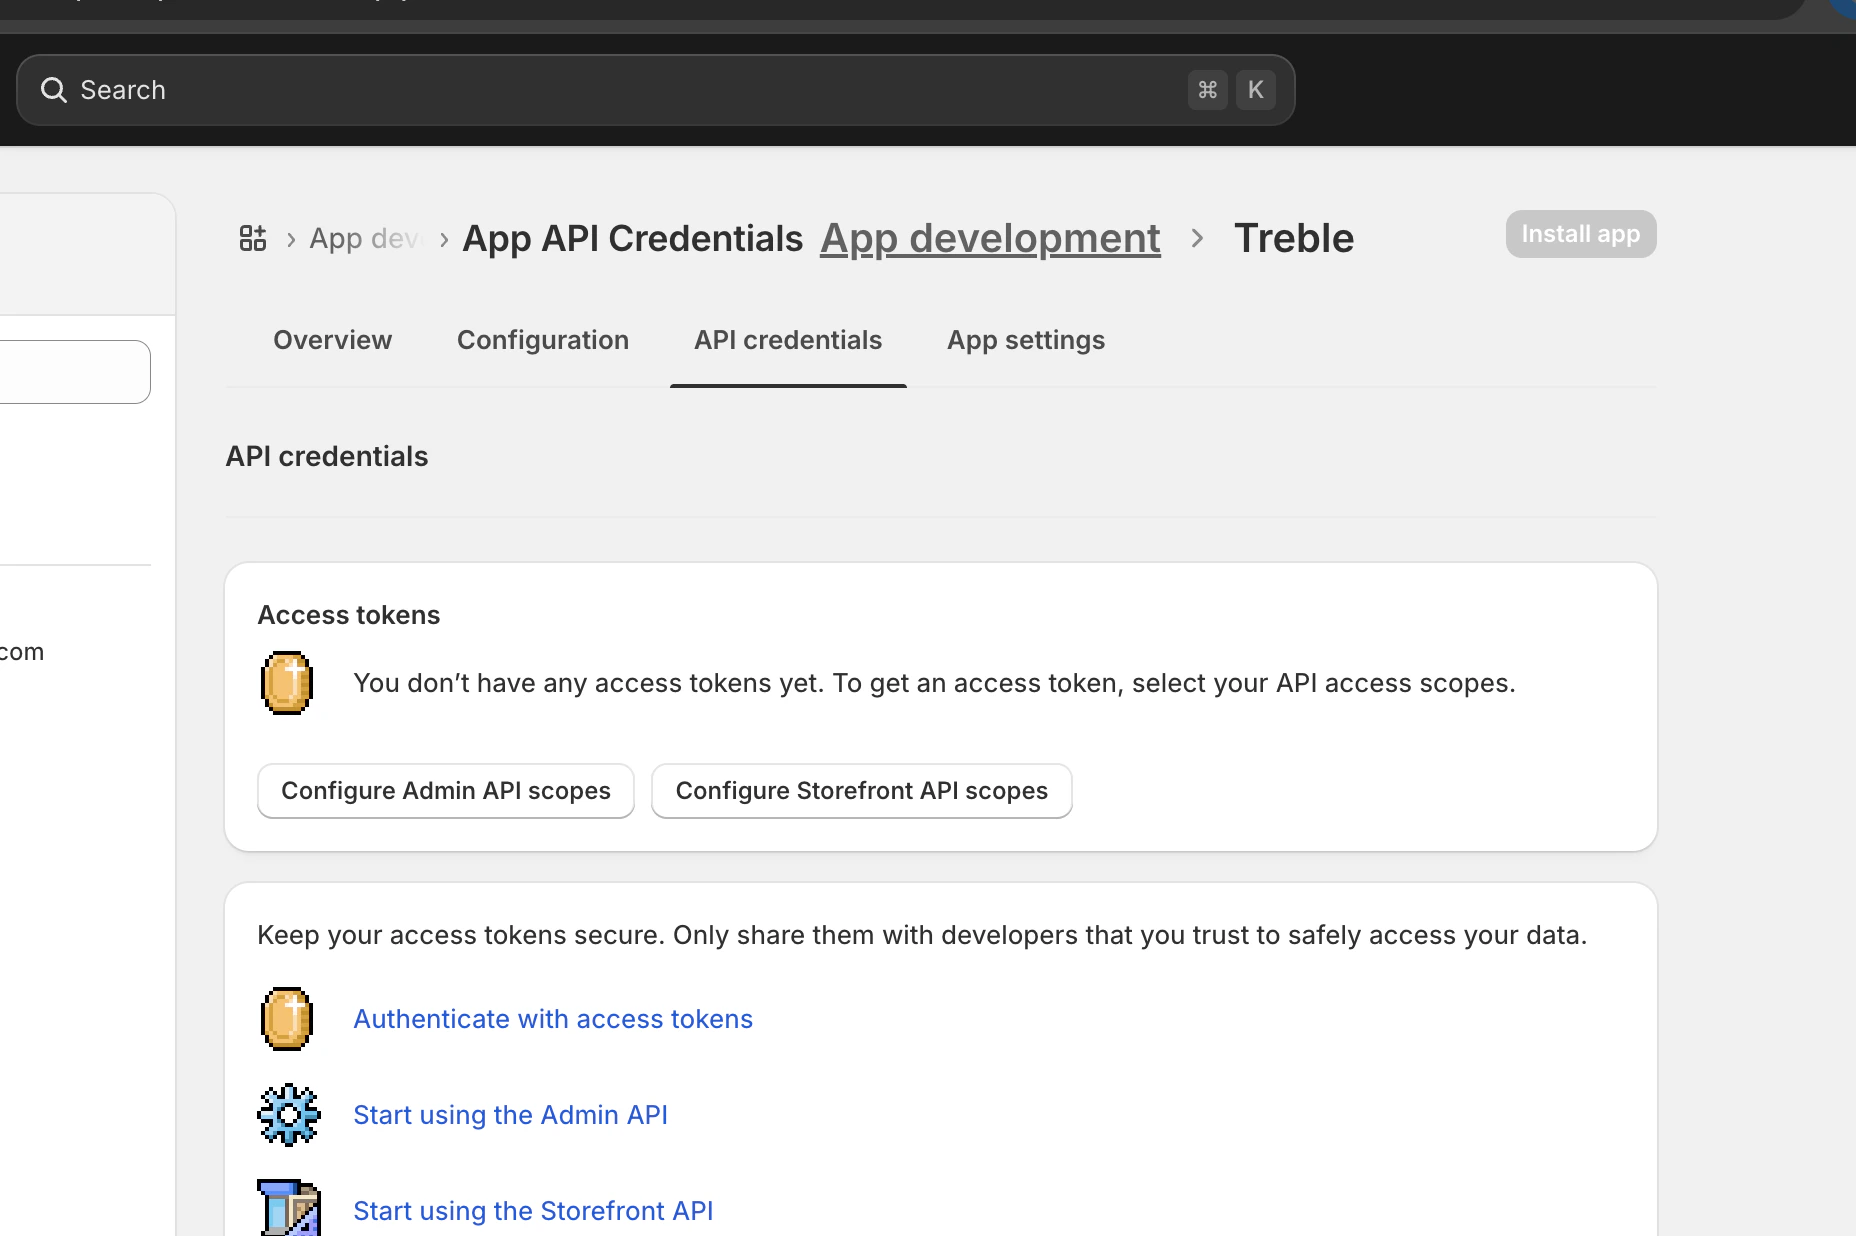Click Configure Storefront API scopes button
The height and width of the screenshot is (1236, 1856).
[862, 791]
